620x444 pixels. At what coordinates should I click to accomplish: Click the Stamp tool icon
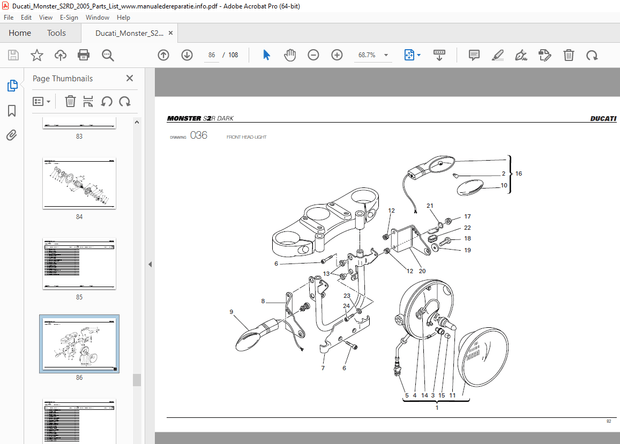[545, 55]
